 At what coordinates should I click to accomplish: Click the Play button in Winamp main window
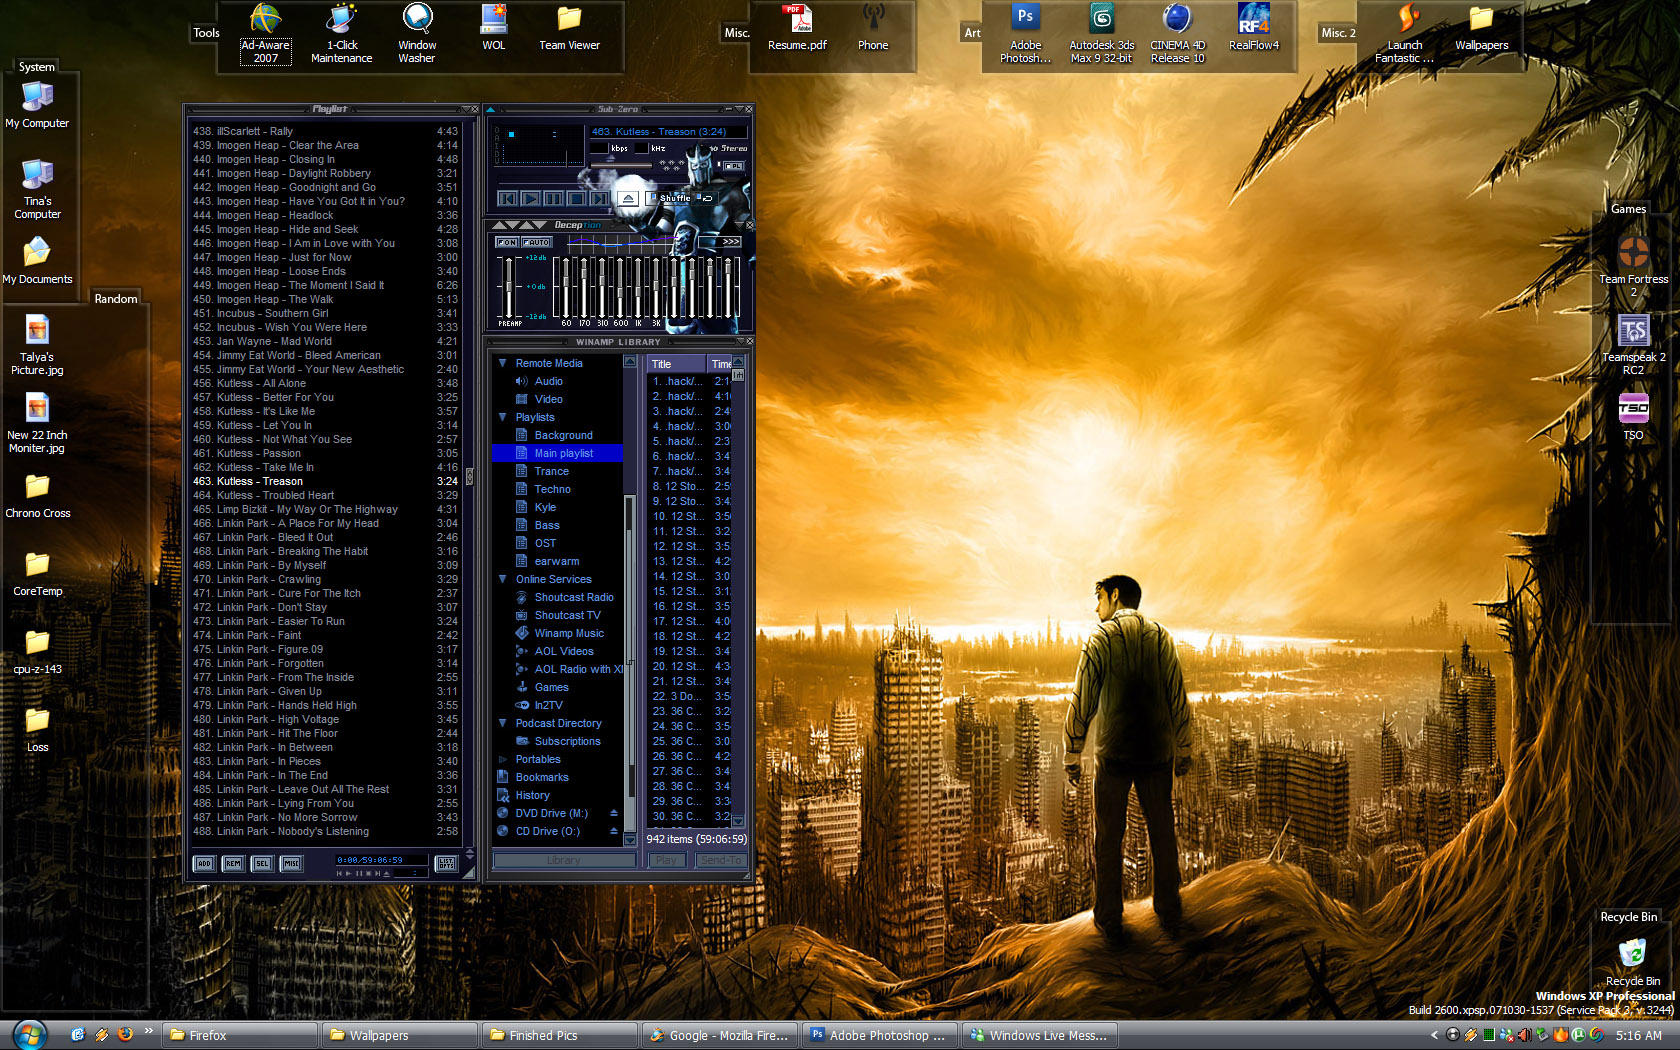click(531, 198)
